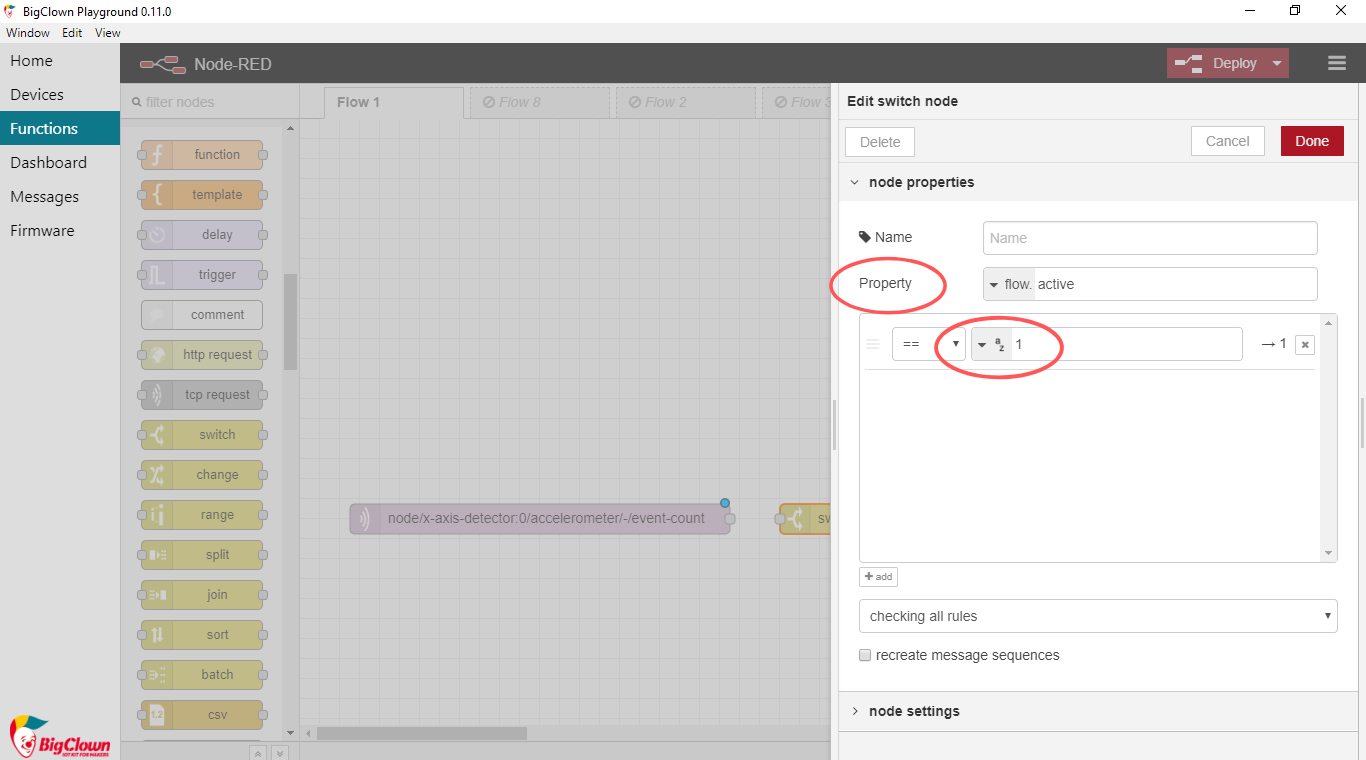Screen dimensions: 1366x760
Task: Switch to the Flow 8 tab
Action: click(x=540, y=102)
